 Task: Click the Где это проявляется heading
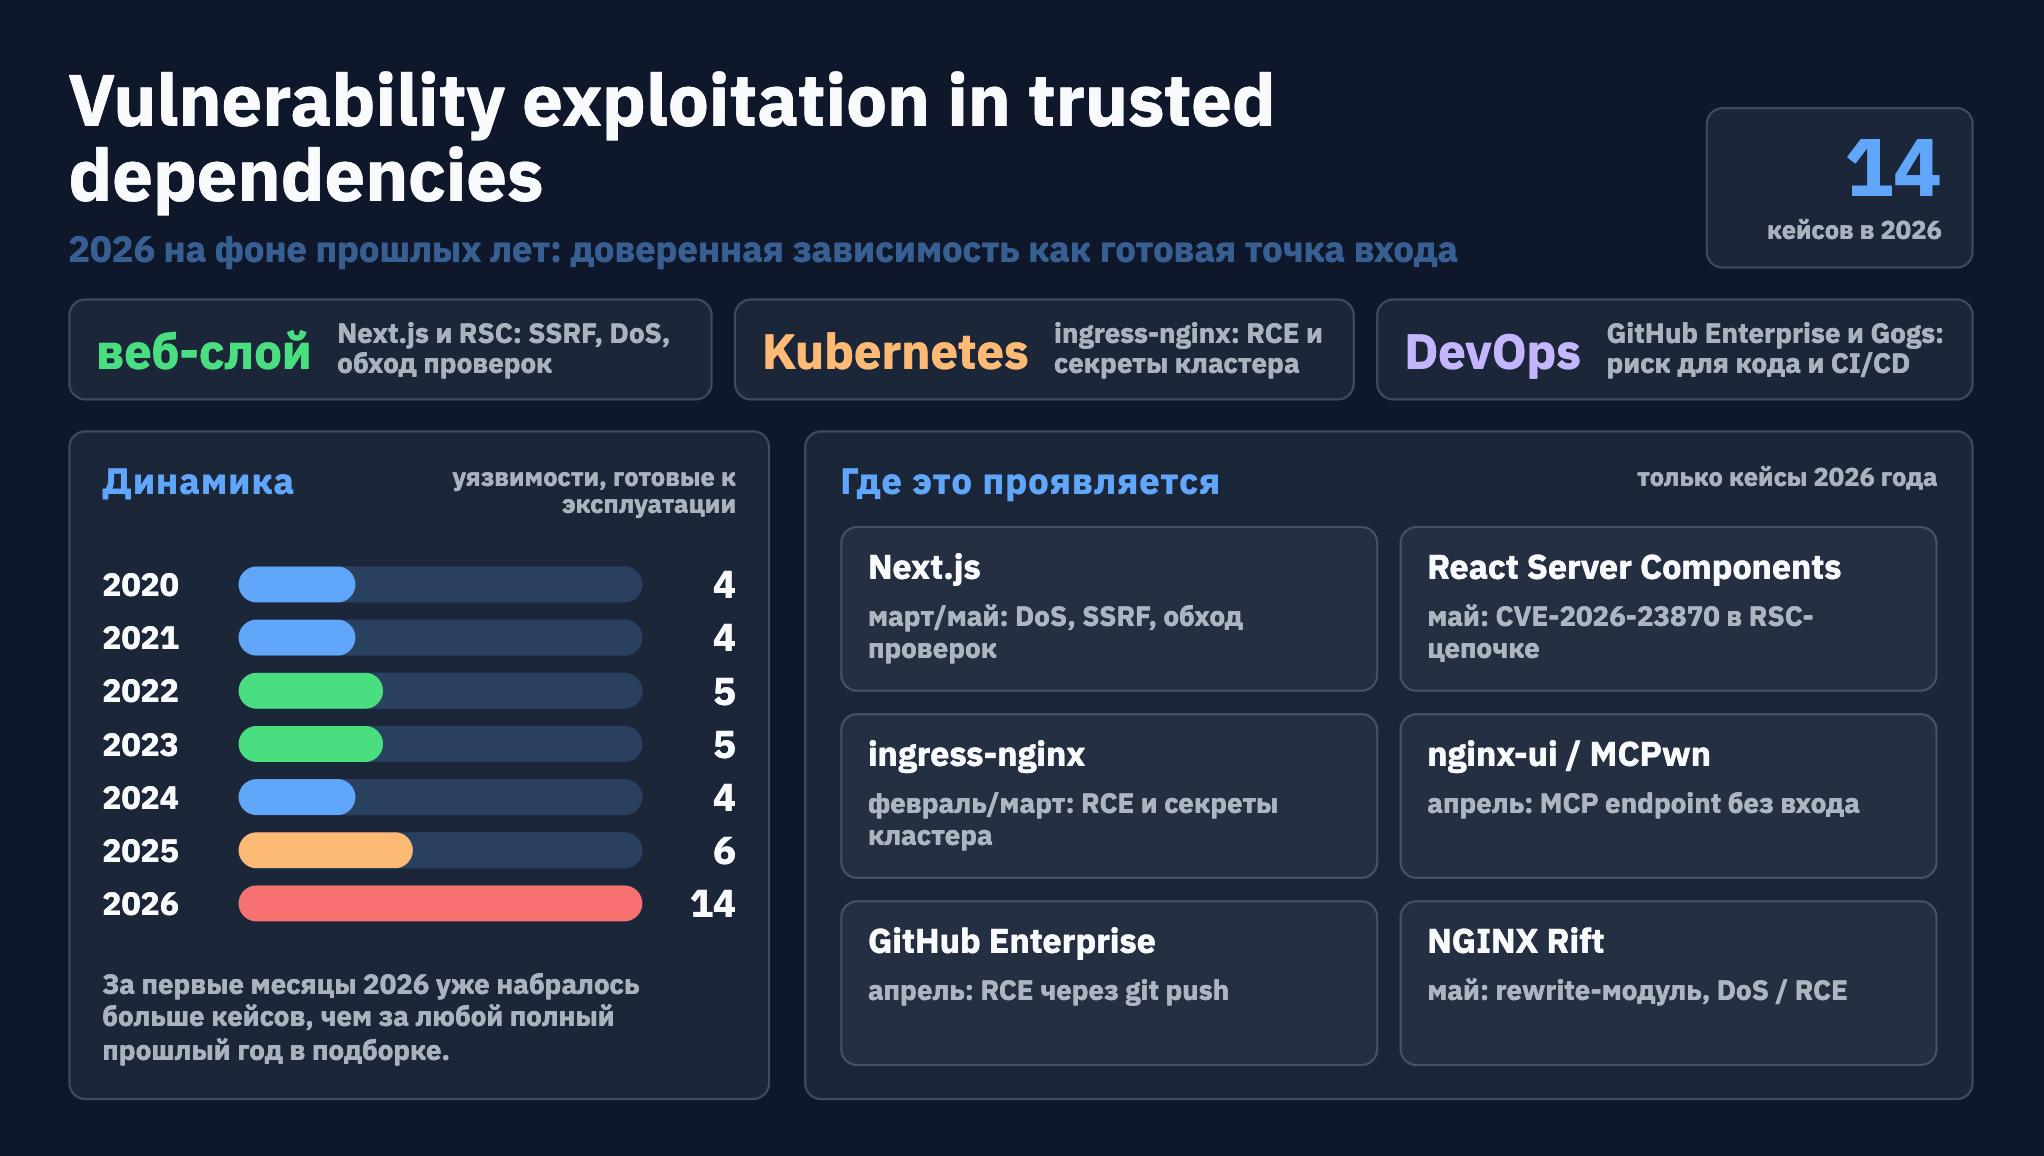coord(1030,482)
